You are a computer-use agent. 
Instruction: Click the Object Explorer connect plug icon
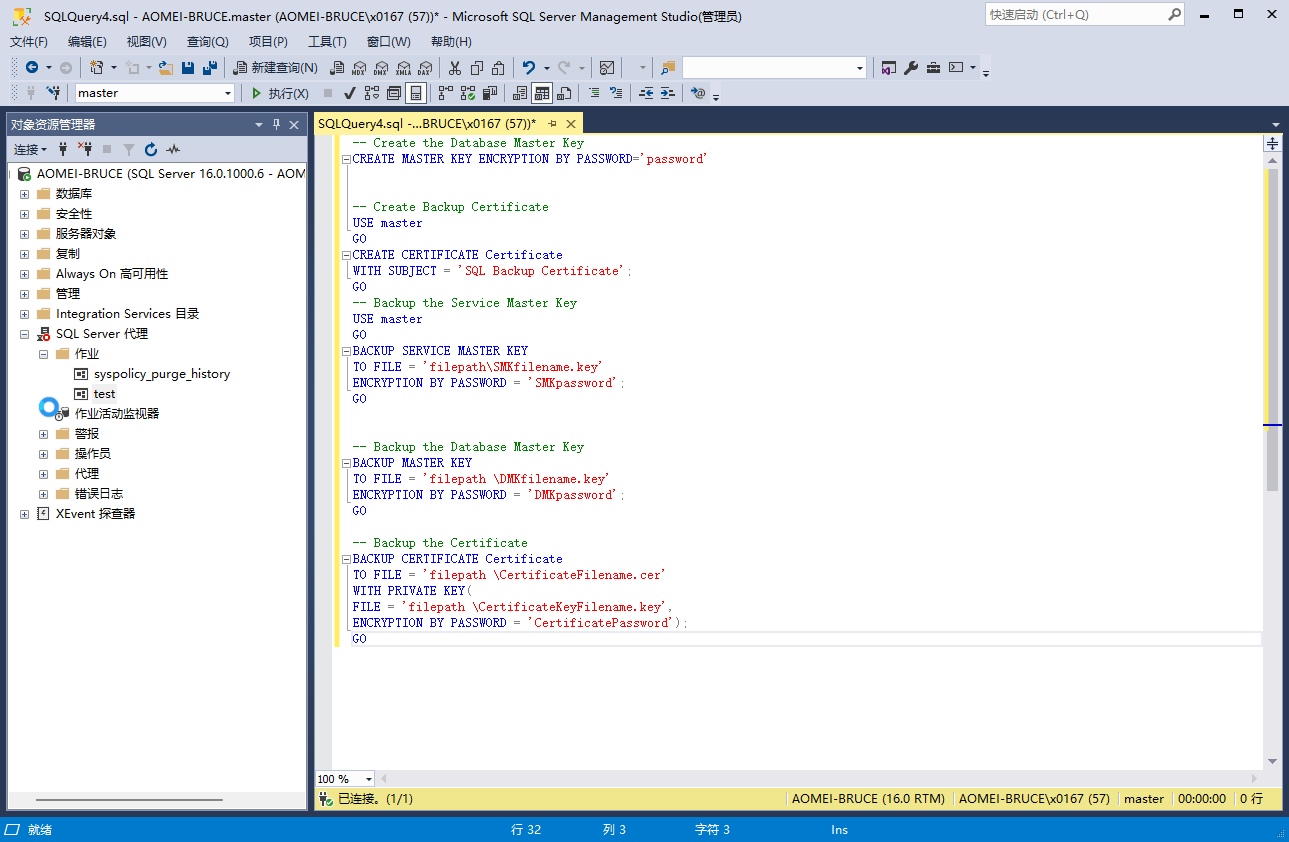64,149
